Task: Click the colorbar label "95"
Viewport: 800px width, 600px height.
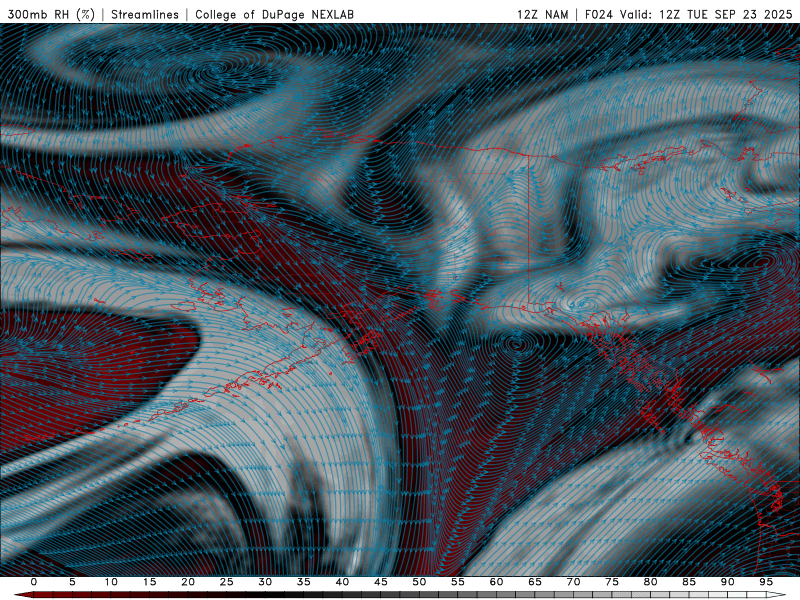Action: [x=766, y=582]
